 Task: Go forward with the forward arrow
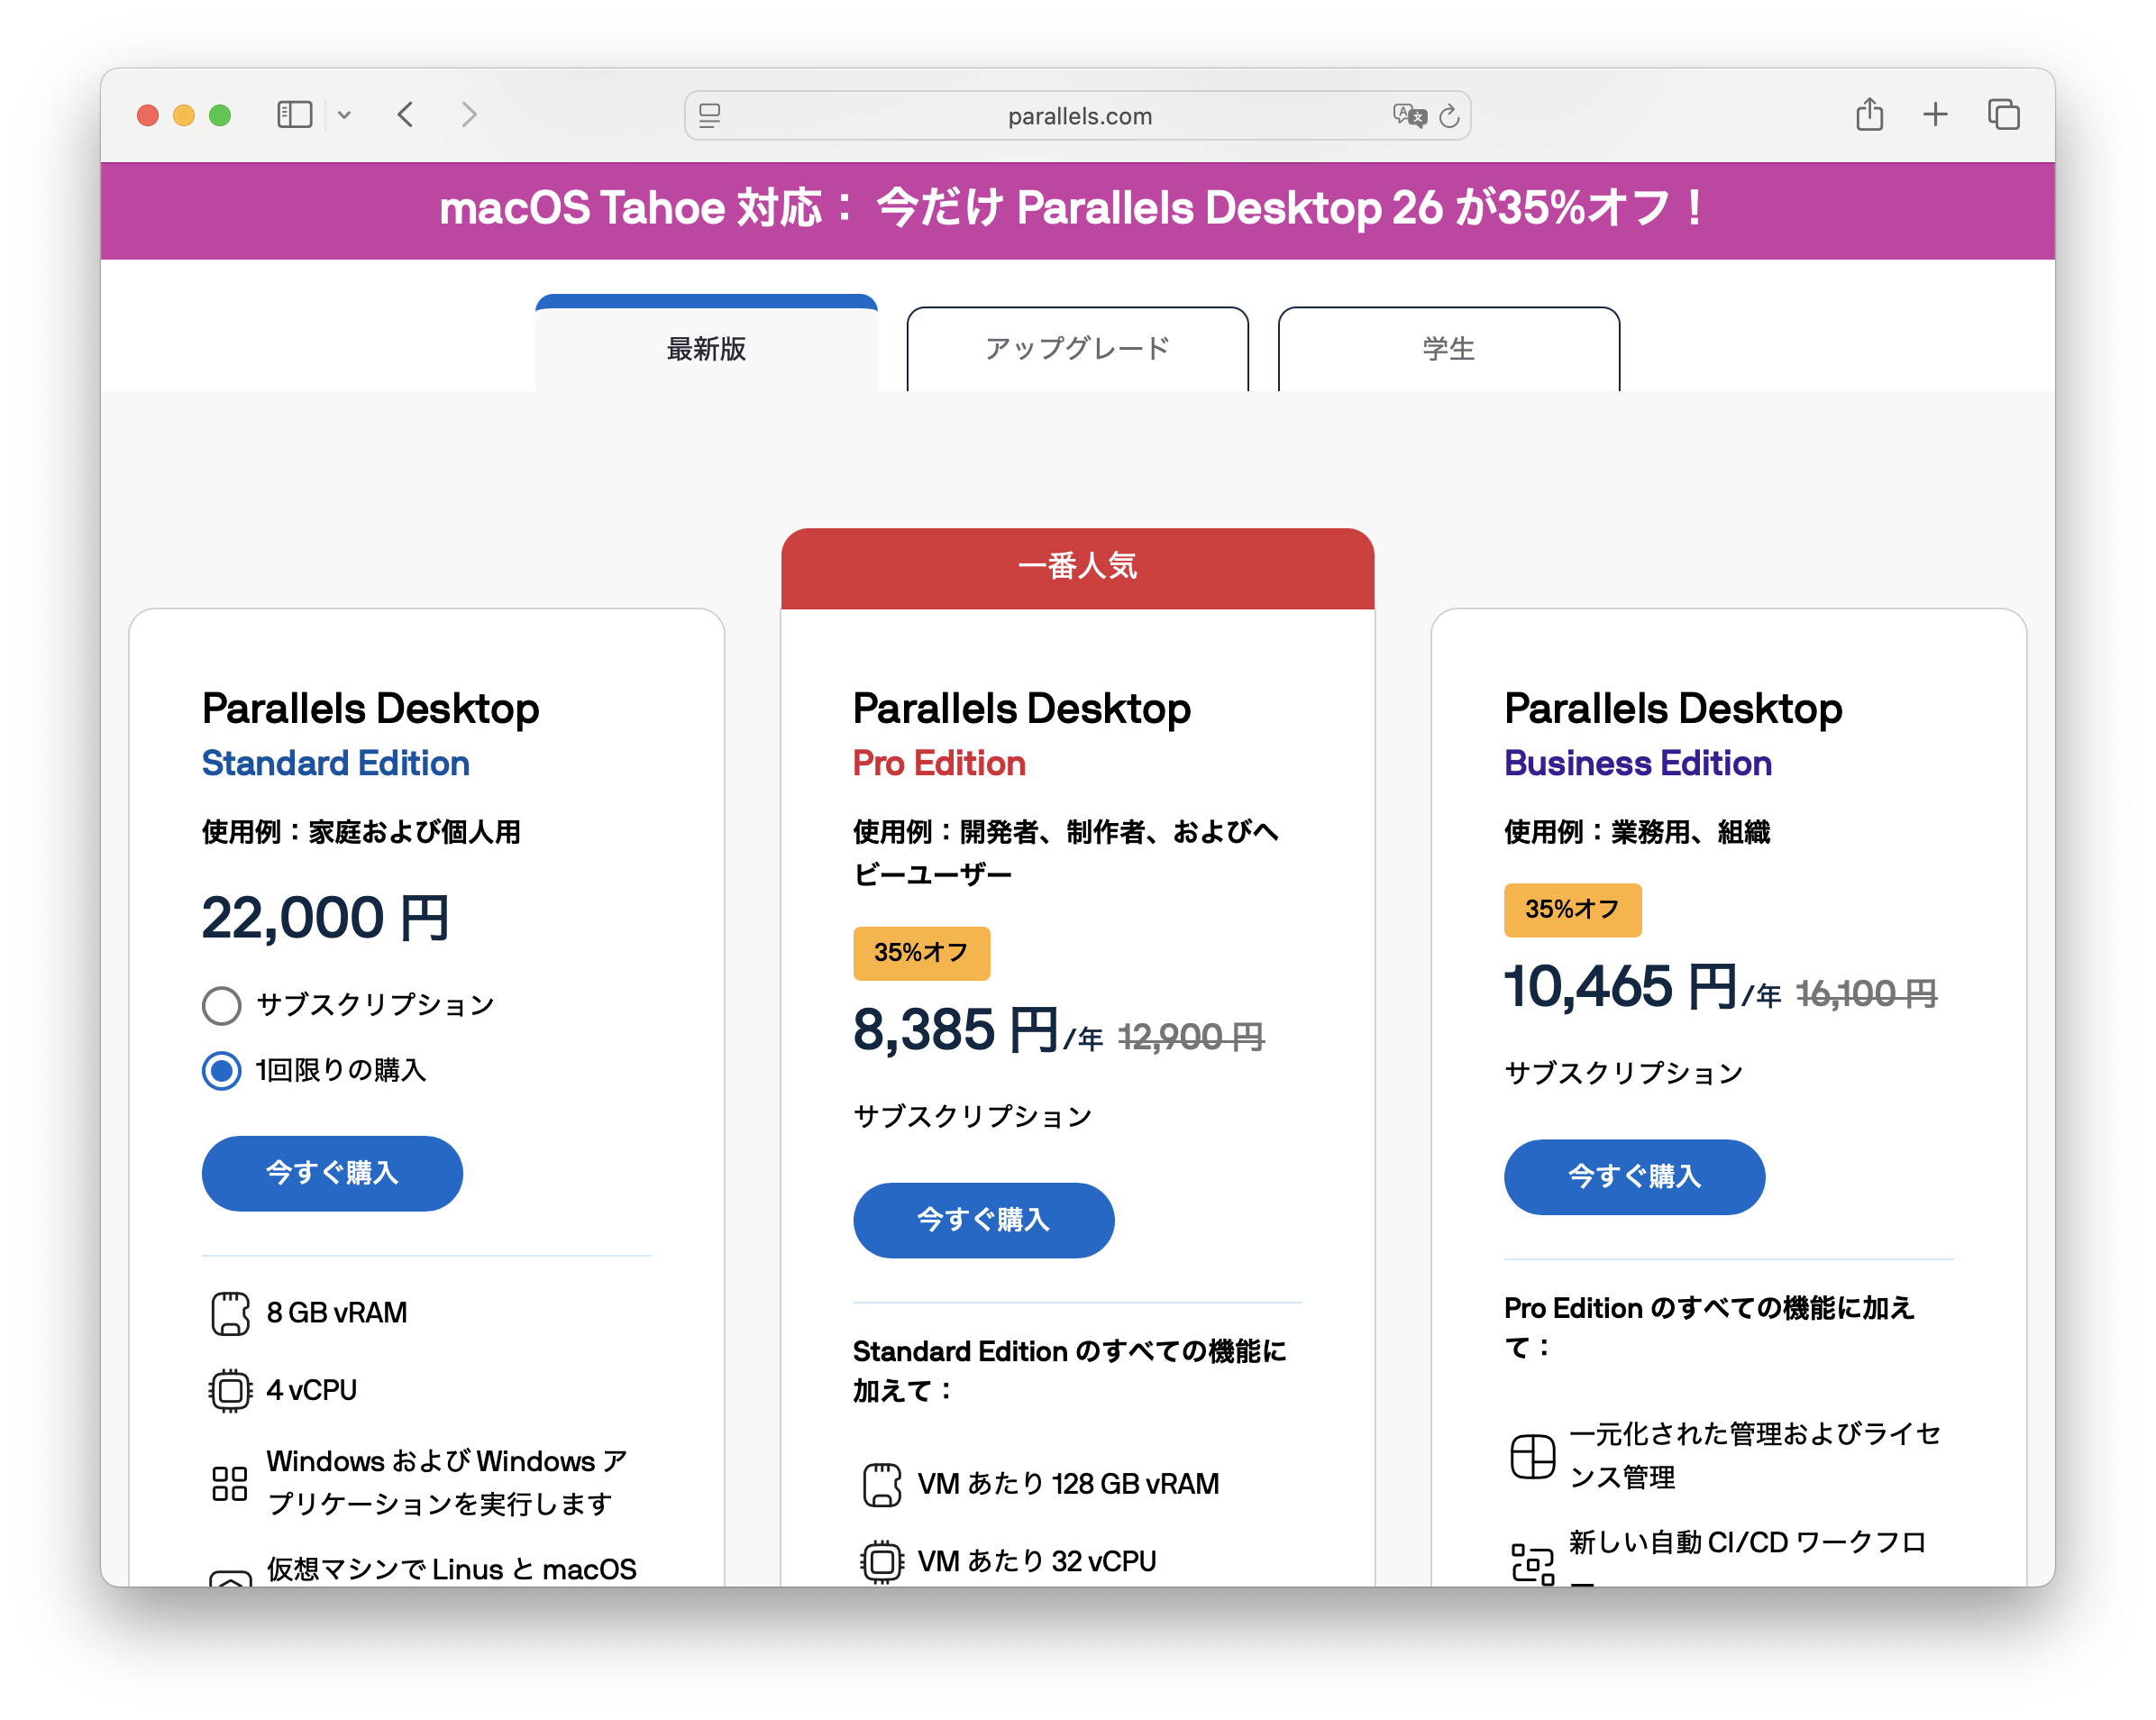pyautogui.click(x=469, y=115)
